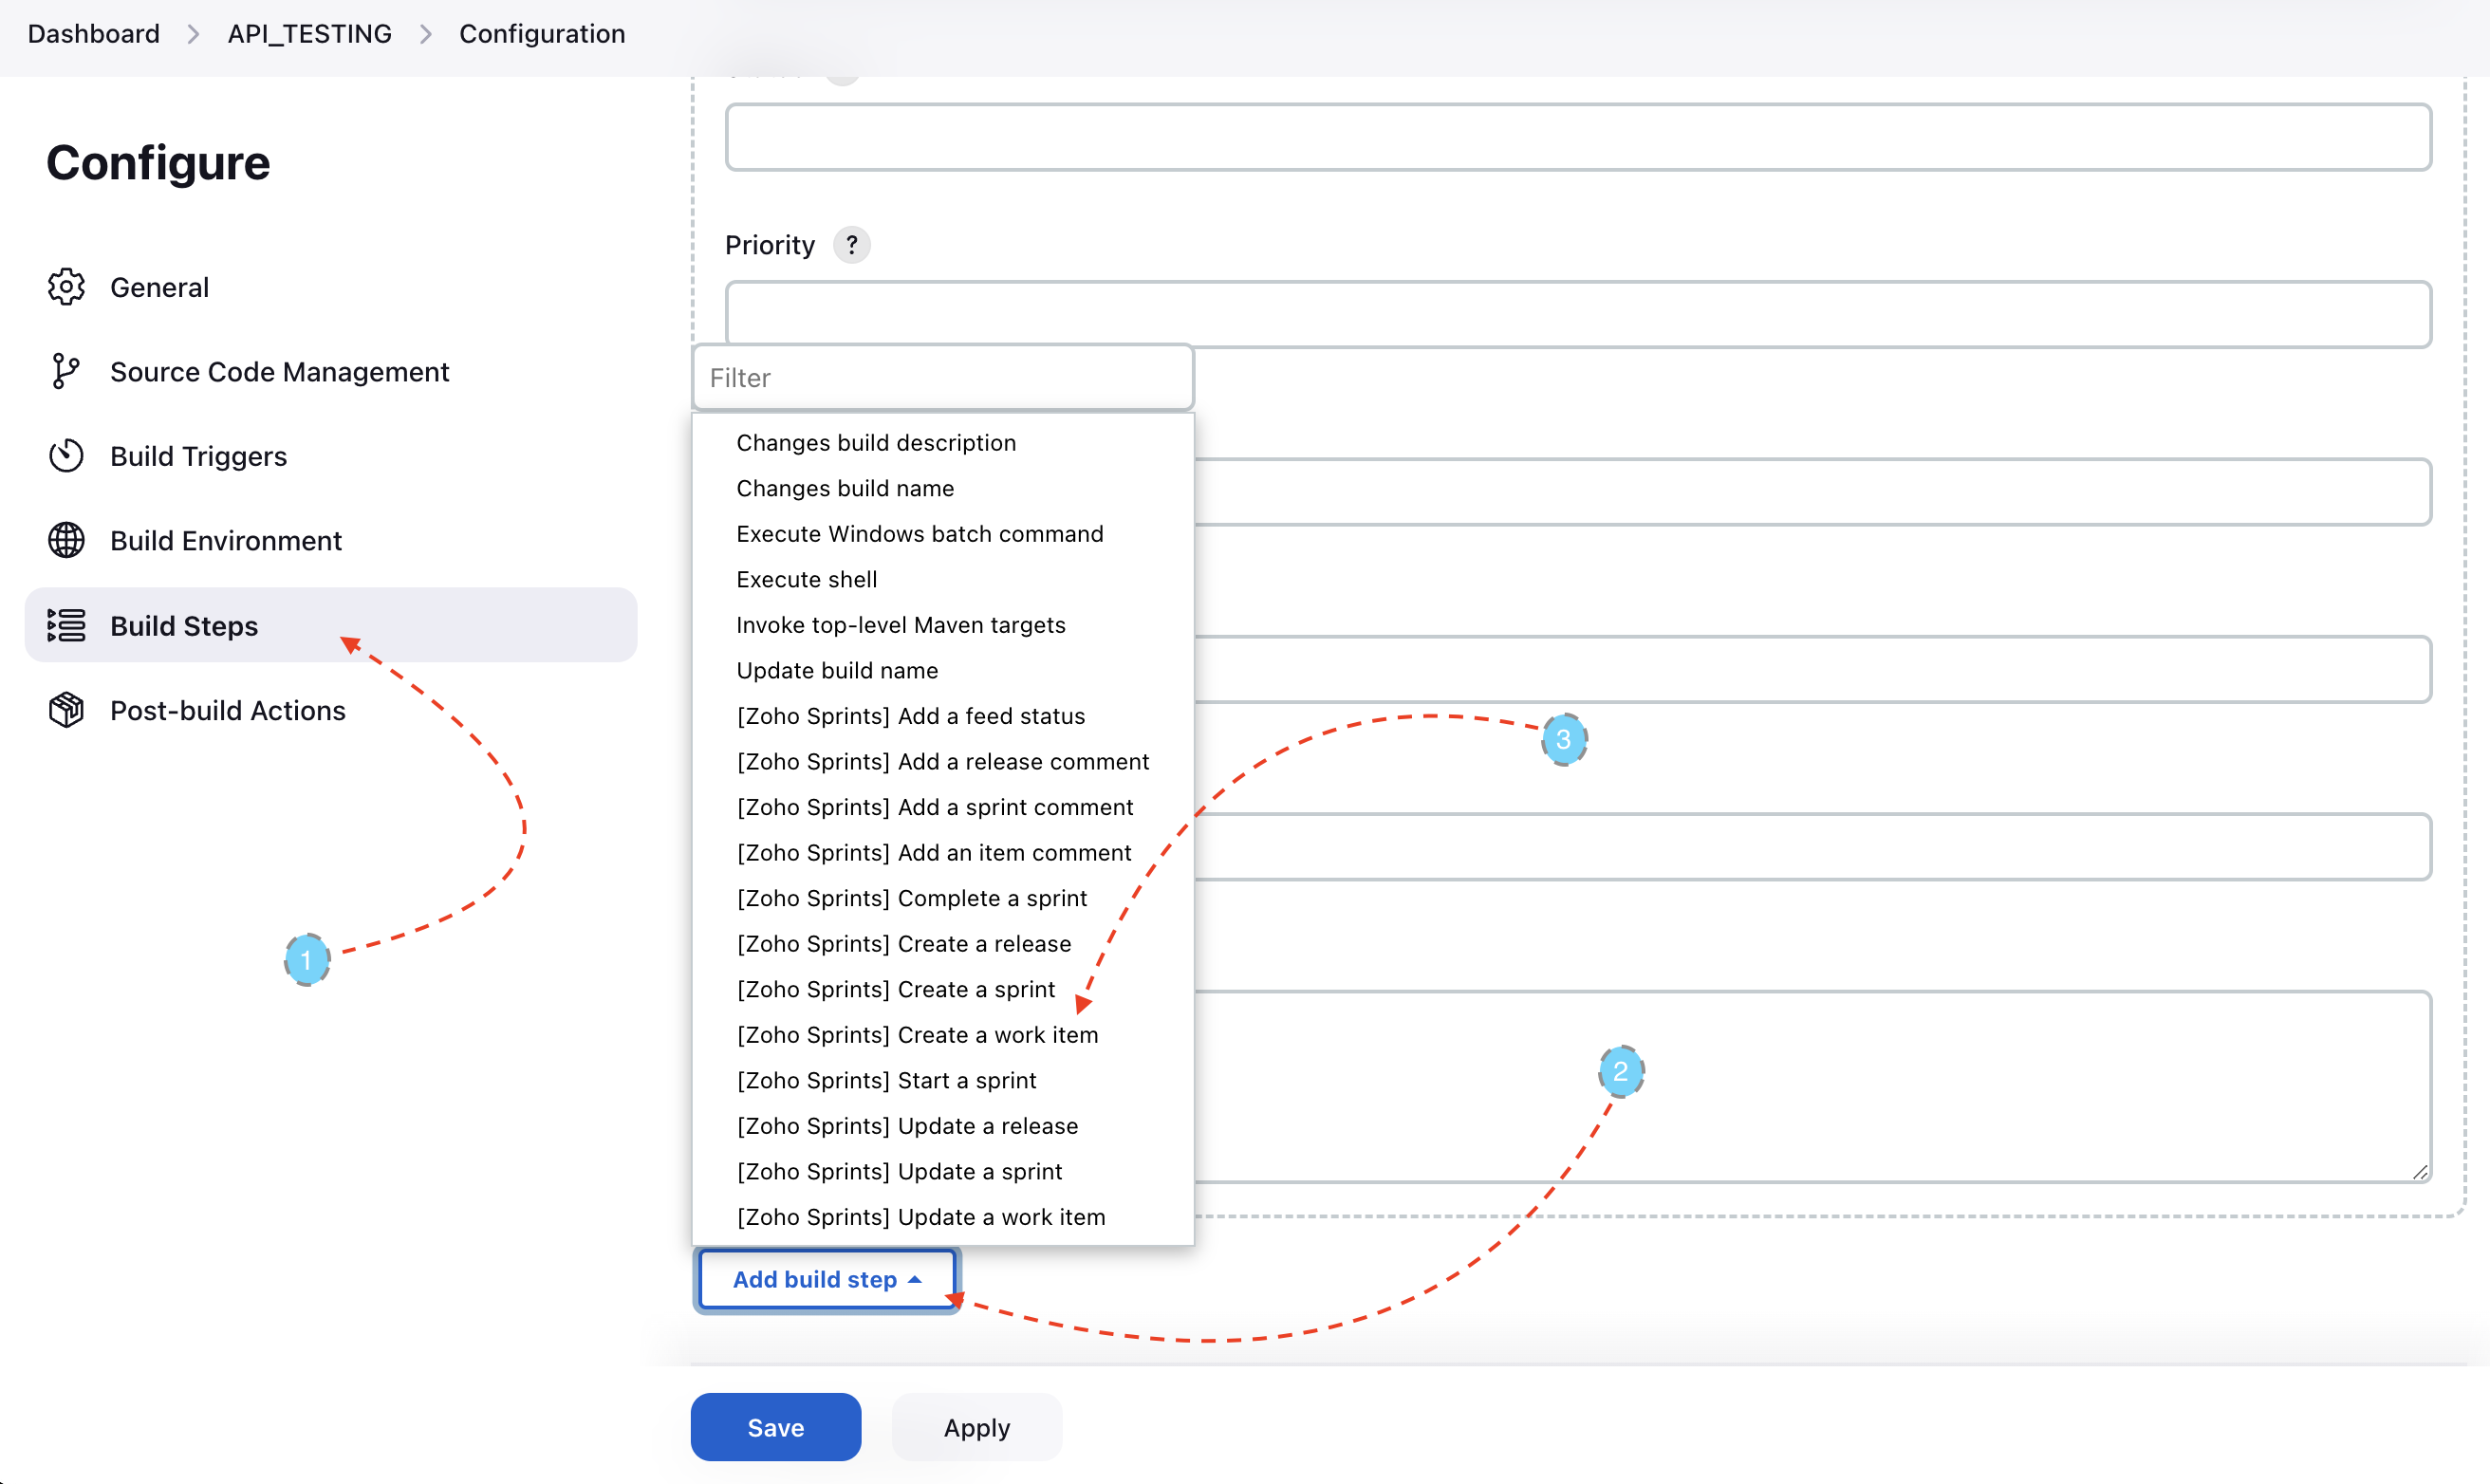The width and height of the screenshot is (2490, 1484).
Task: Choose Zoho Sprints Start a sprint
Action: click(x=943, y=1079)
